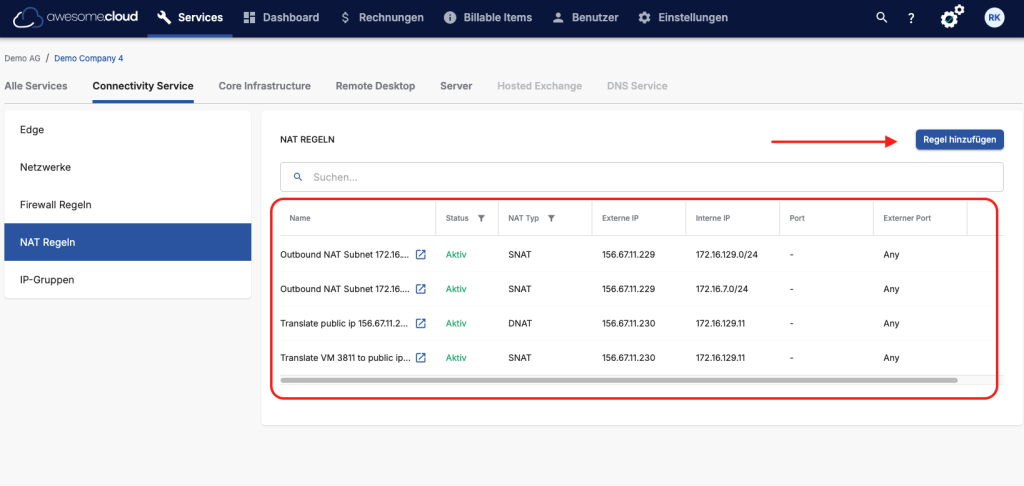Click the horizontal scrollbar under the NAT table
Image resolution: width=1024 pixels, height=486 pixels.
tap(619, 380)
